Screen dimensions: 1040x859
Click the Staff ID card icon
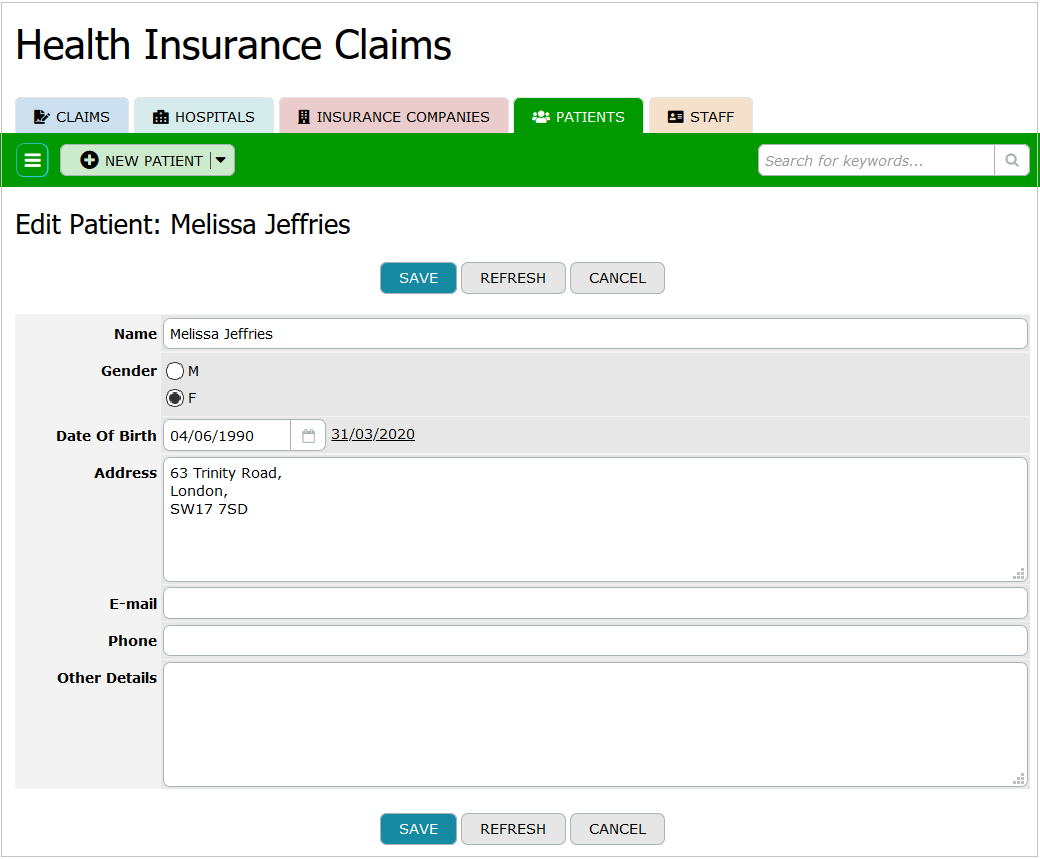(x=675, y=117)
